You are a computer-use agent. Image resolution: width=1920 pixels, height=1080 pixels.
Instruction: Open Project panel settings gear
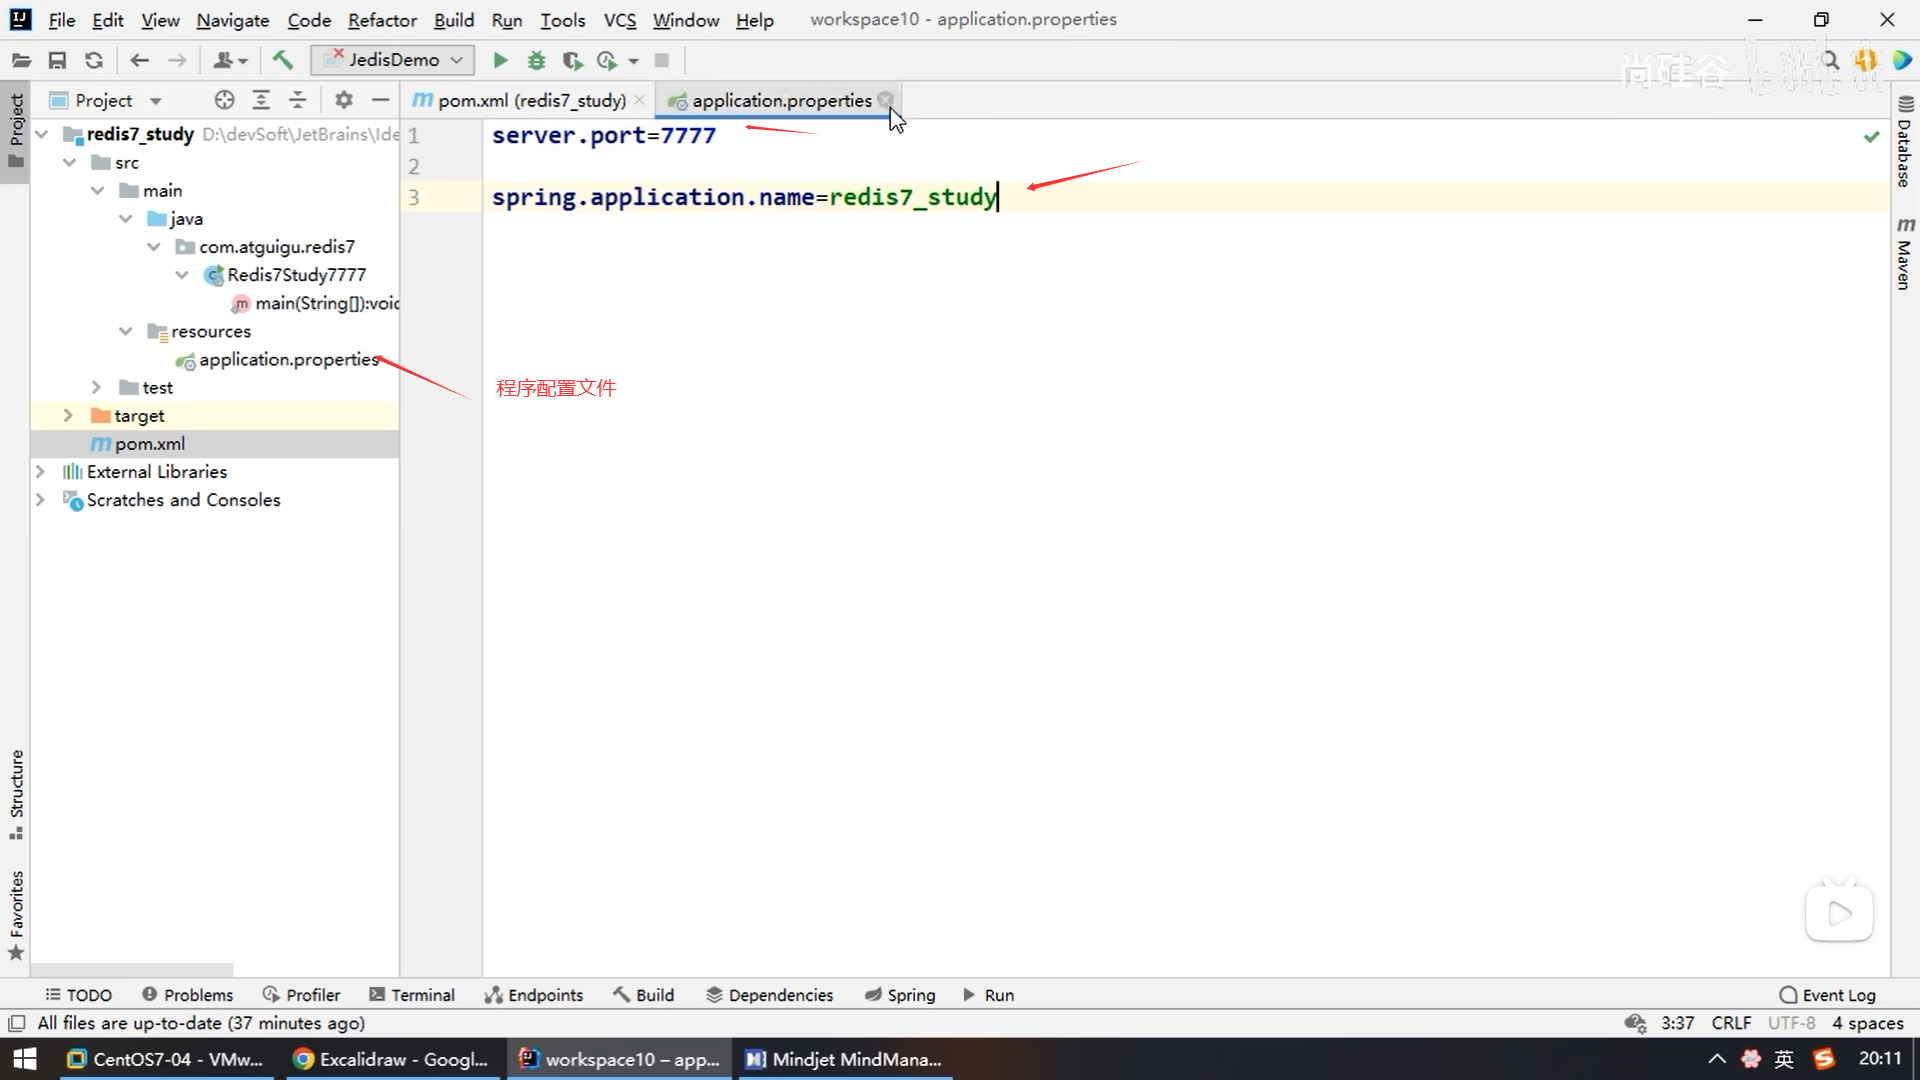click(x=344, y=100)
